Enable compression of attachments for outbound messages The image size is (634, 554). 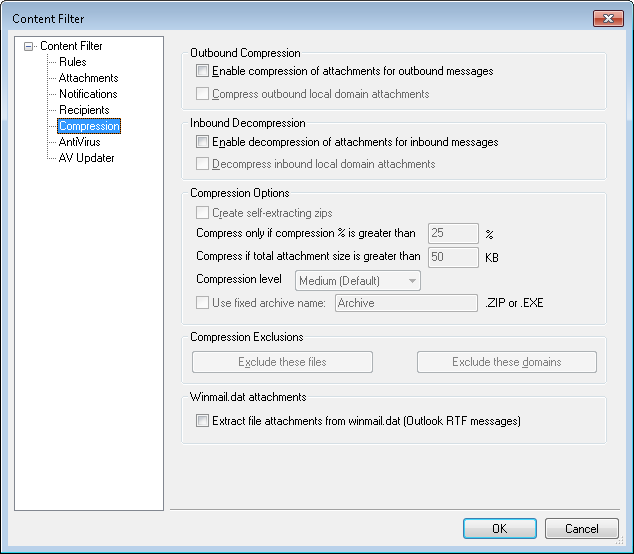[203, 72]
